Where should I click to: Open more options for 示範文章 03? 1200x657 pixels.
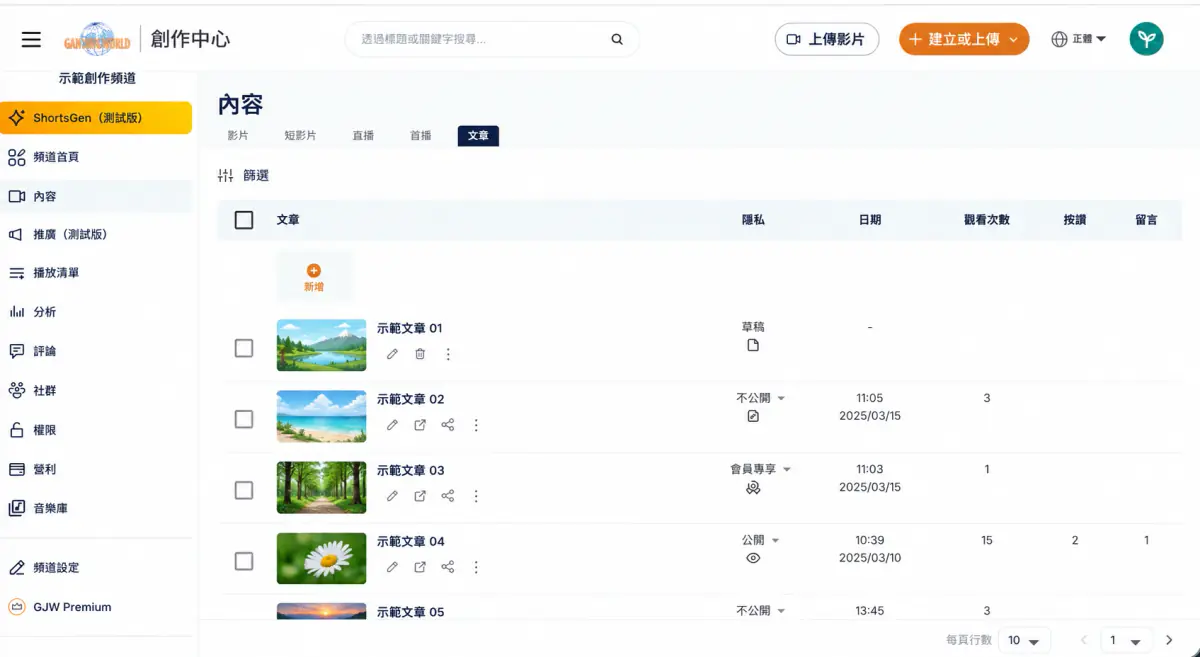[476, 496]
